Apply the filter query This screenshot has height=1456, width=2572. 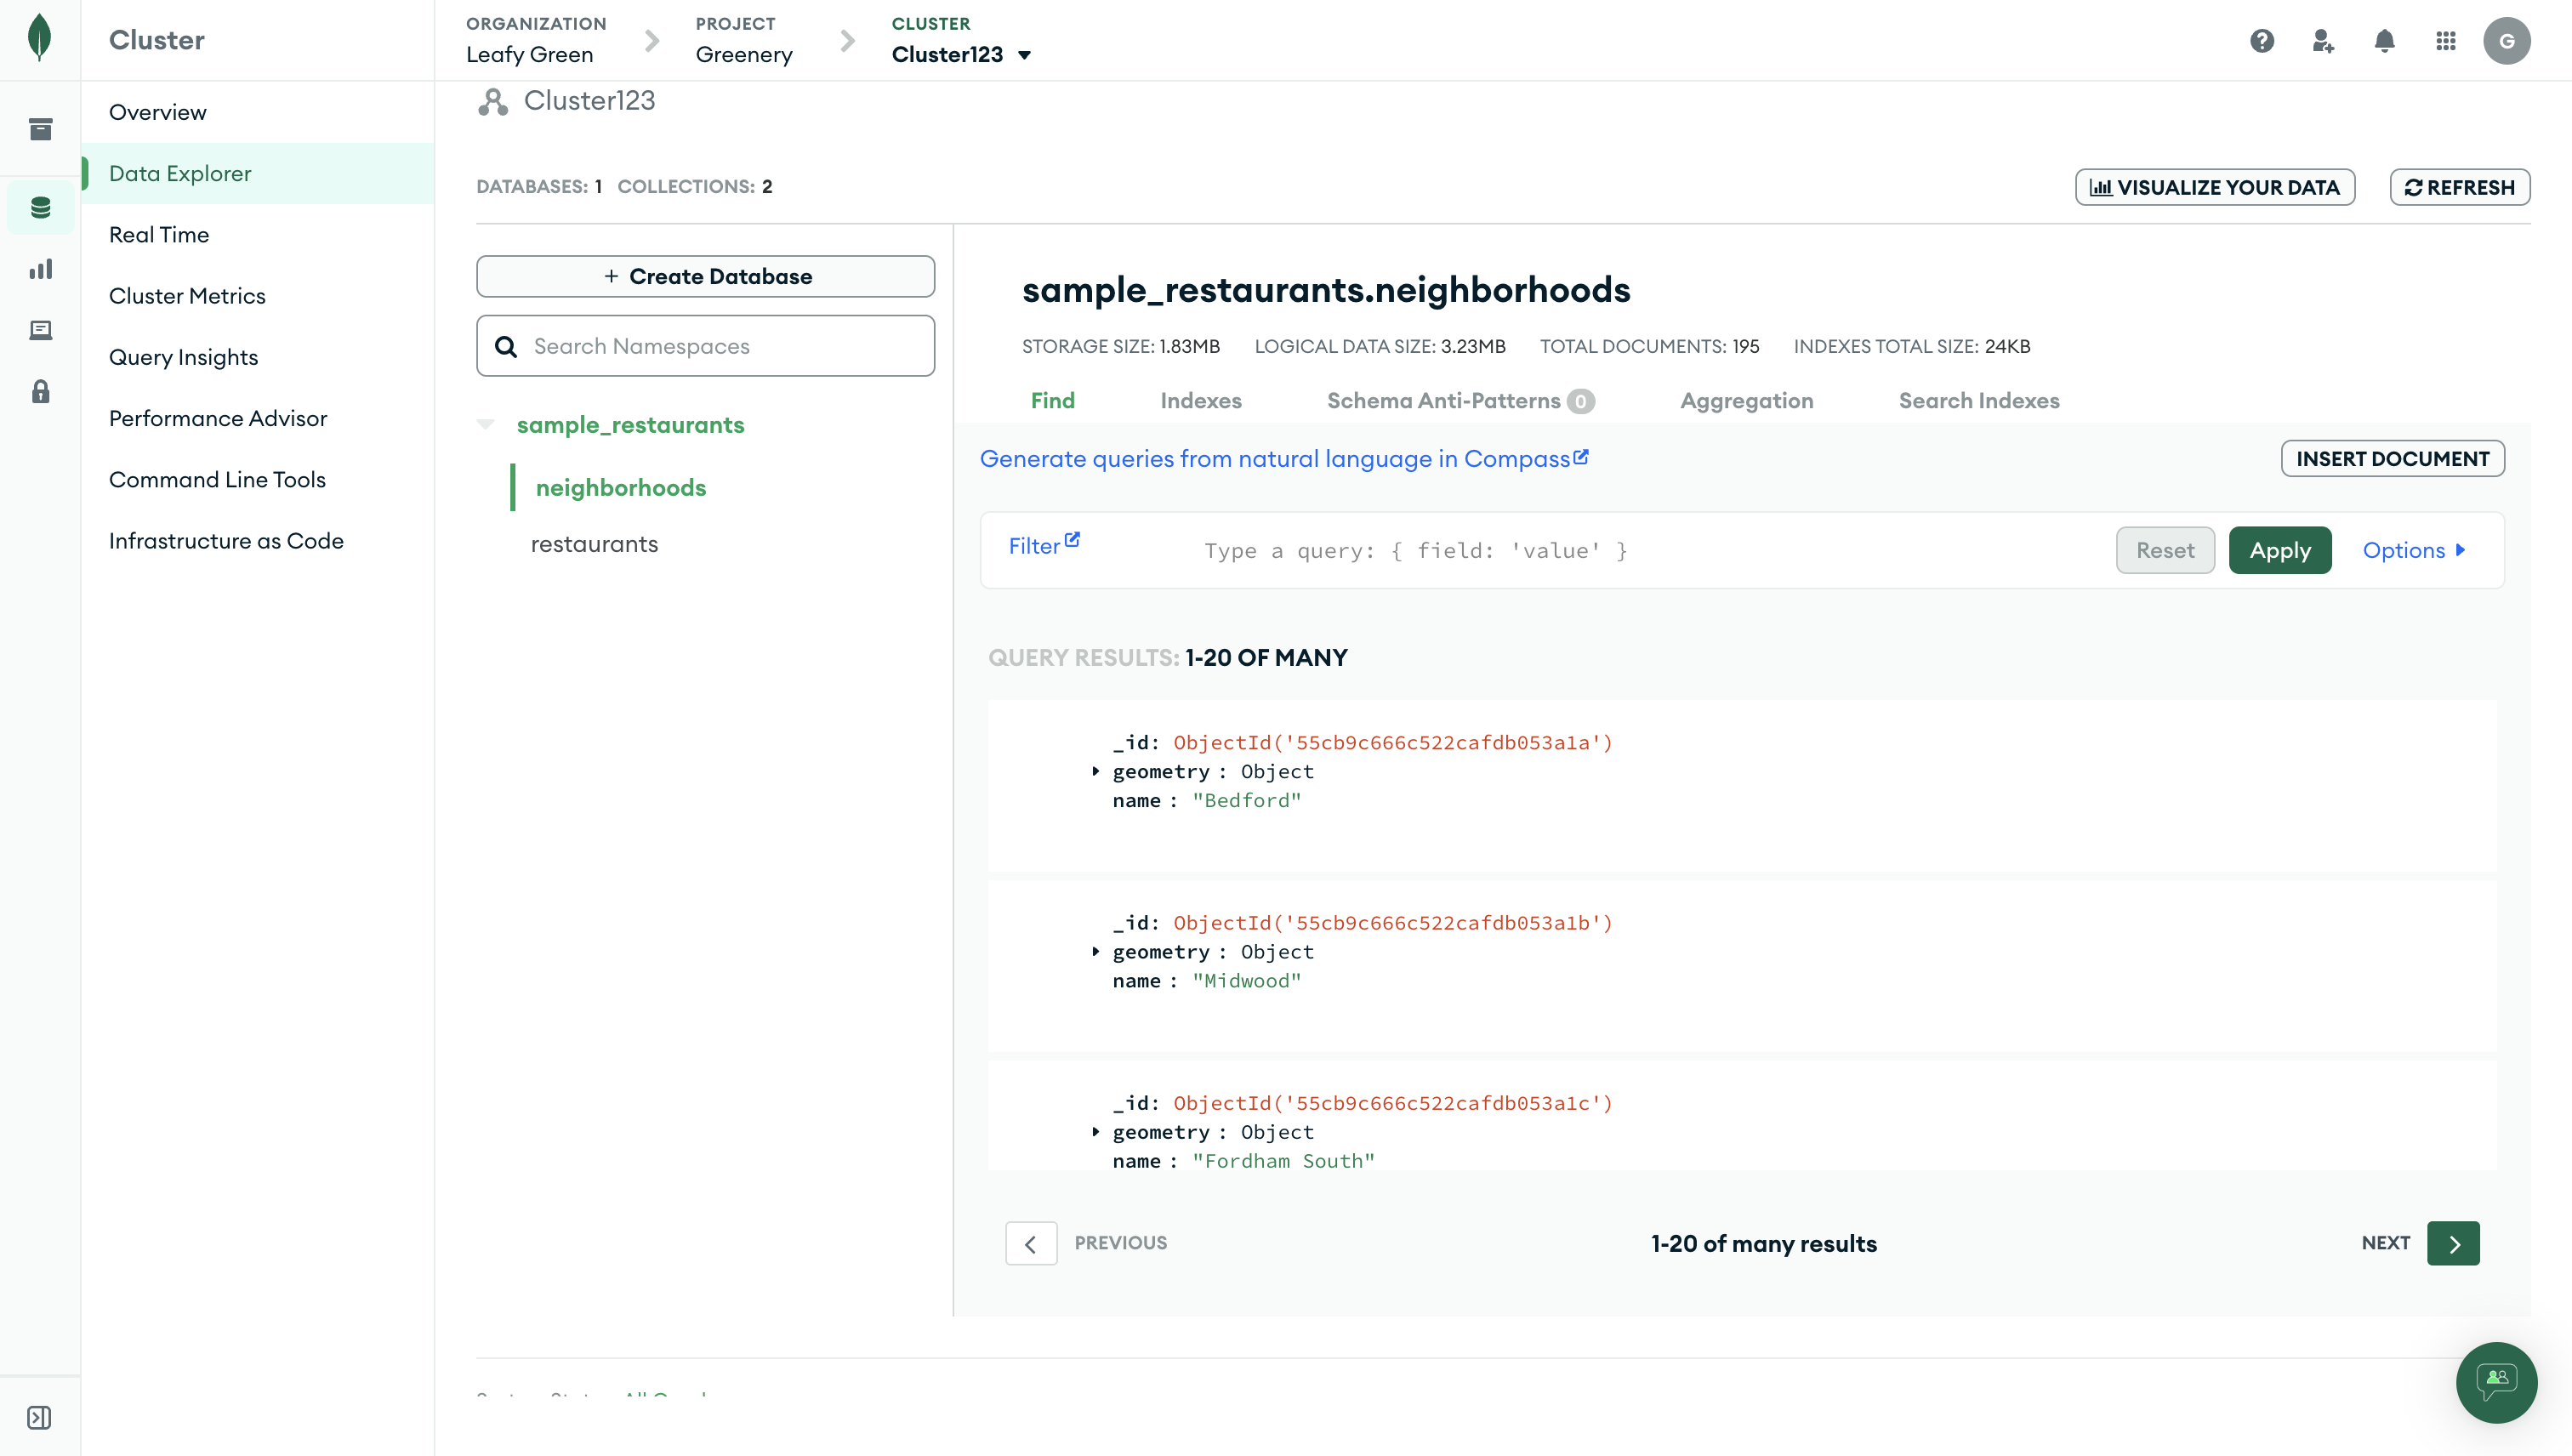click(2280, 550)
